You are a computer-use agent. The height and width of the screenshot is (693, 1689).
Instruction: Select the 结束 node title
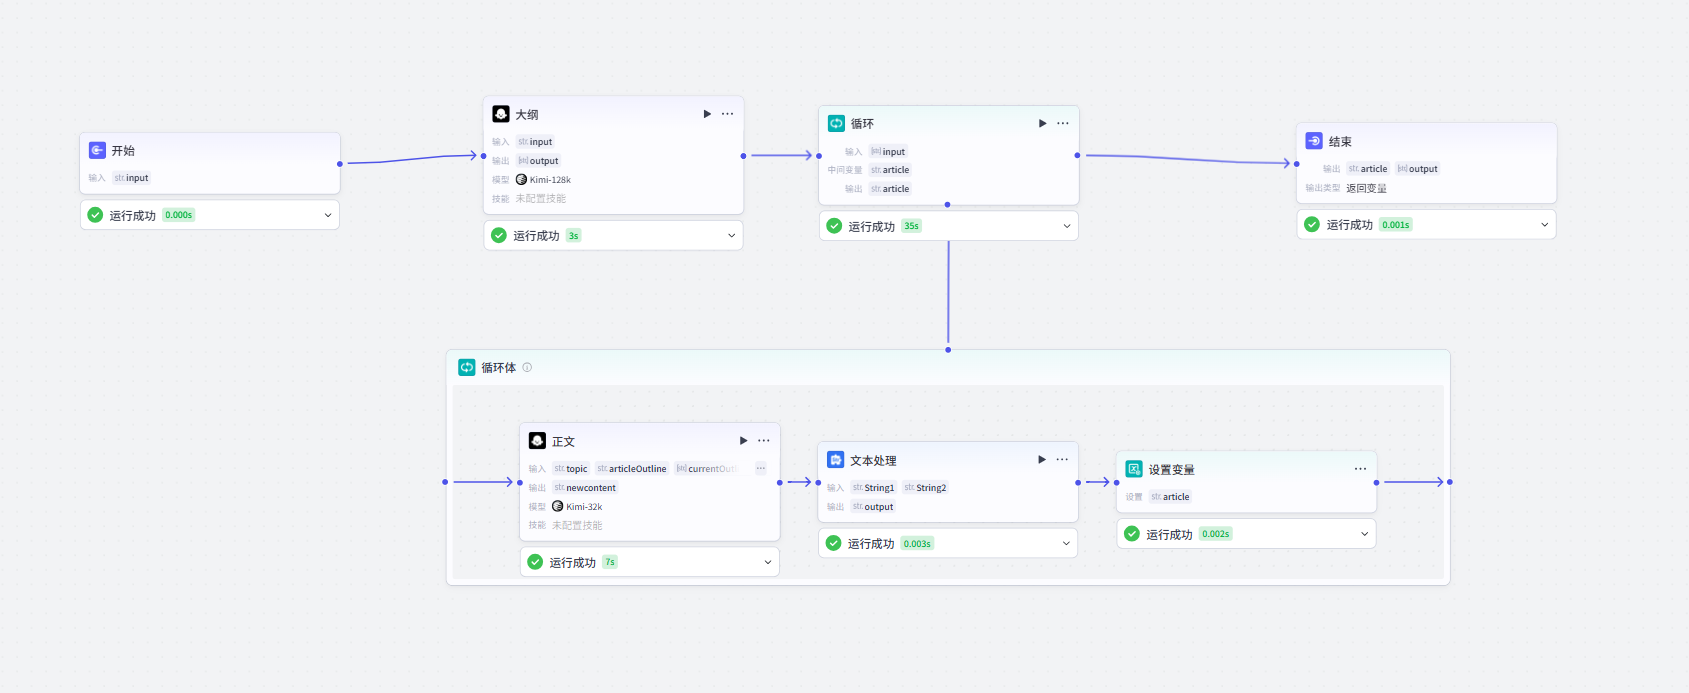pyautogui.click(x=1340, y=142)
